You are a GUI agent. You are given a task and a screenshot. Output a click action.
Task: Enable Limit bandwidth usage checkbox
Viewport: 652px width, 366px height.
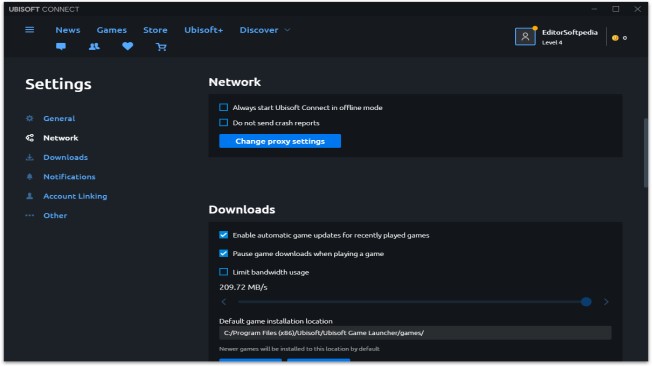223,272
